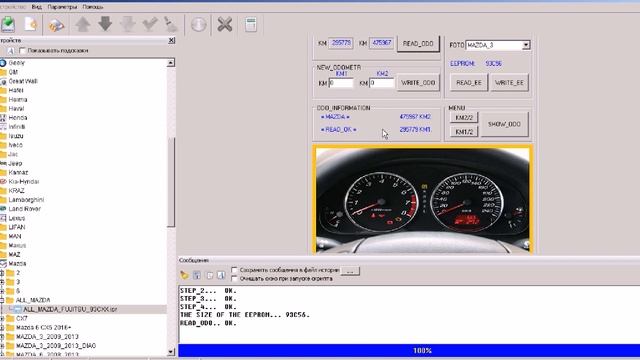640x360 pixels.
Task: Expand the Mazda '3' folder
Action: click(2, 282)
